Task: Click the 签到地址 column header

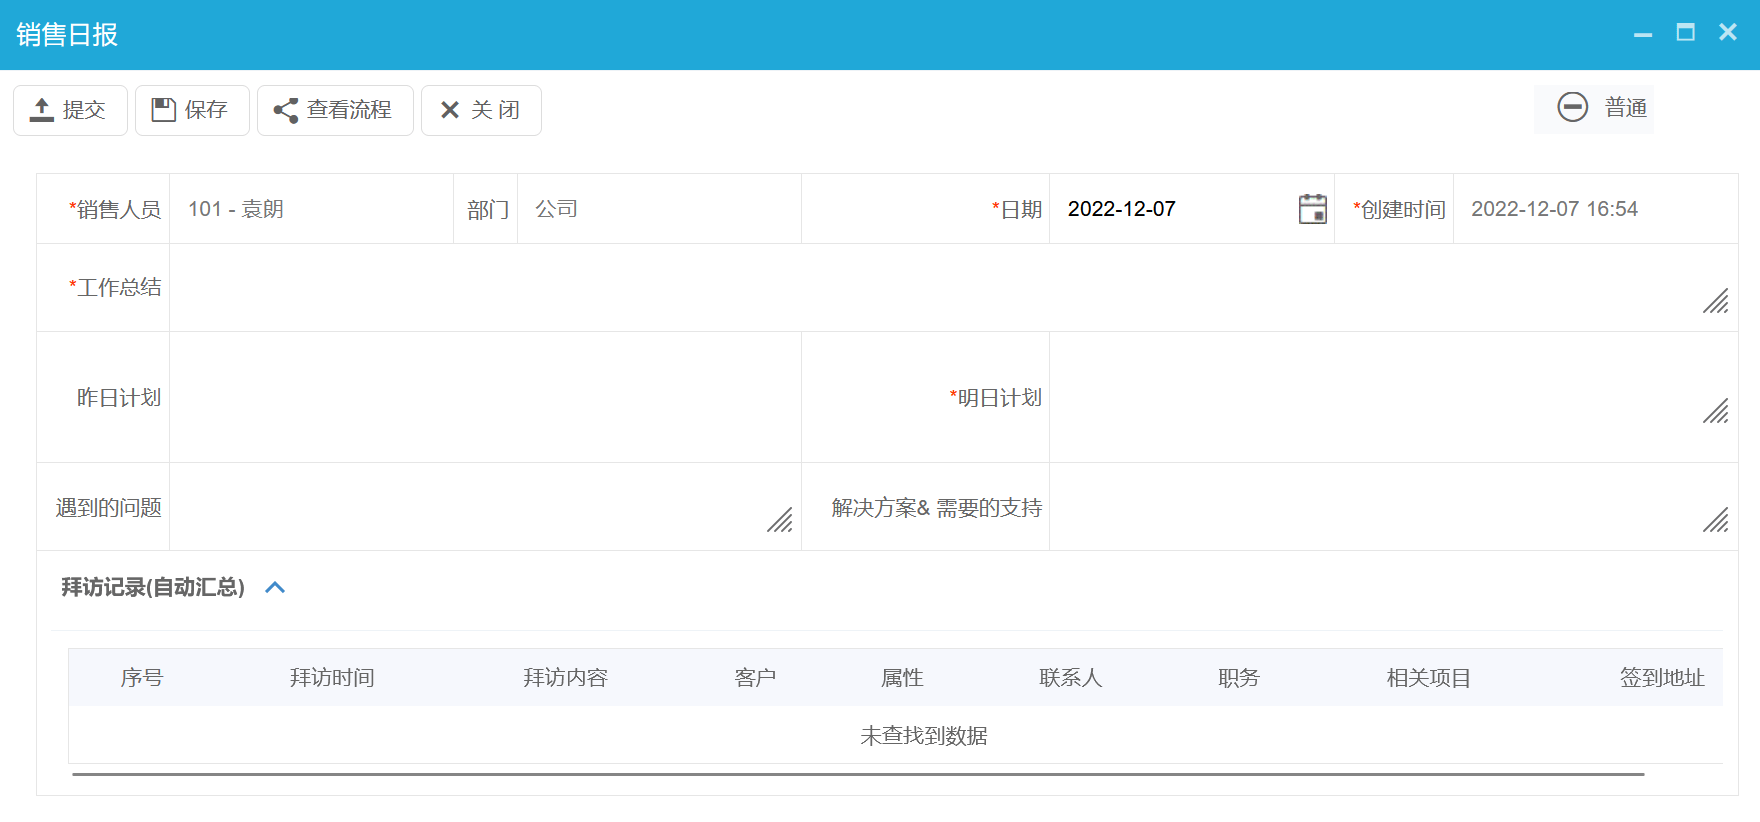Action: pyautogui.click(x=1661, y=678)
